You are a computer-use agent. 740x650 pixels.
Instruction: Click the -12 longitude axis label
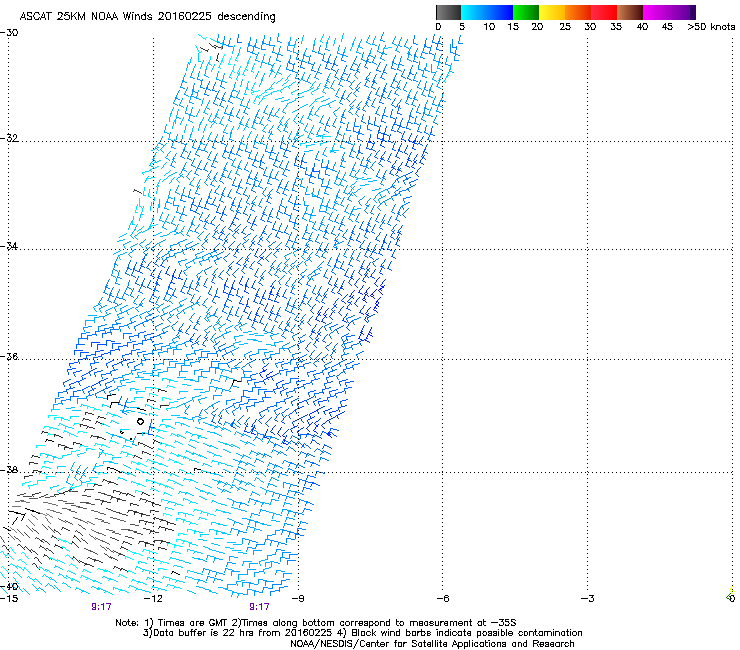click(153, 599)
